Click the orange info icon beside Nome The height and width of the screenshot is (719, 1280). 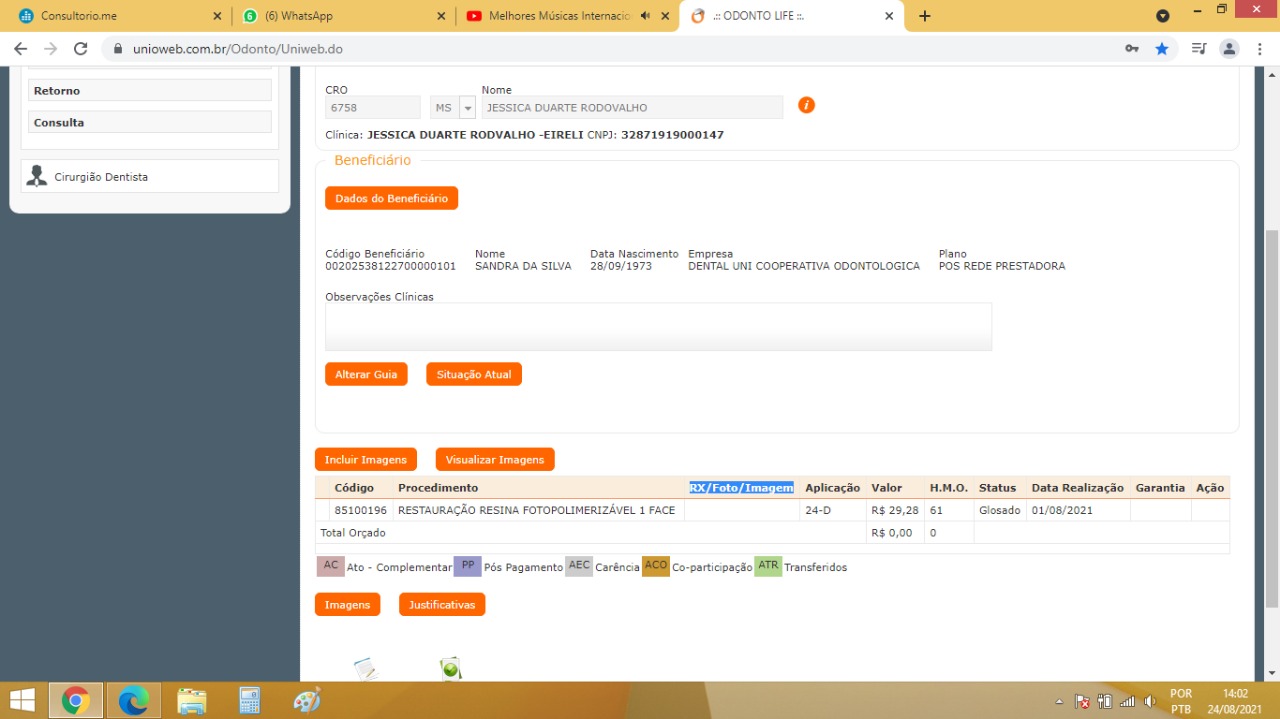click(806, 106)
